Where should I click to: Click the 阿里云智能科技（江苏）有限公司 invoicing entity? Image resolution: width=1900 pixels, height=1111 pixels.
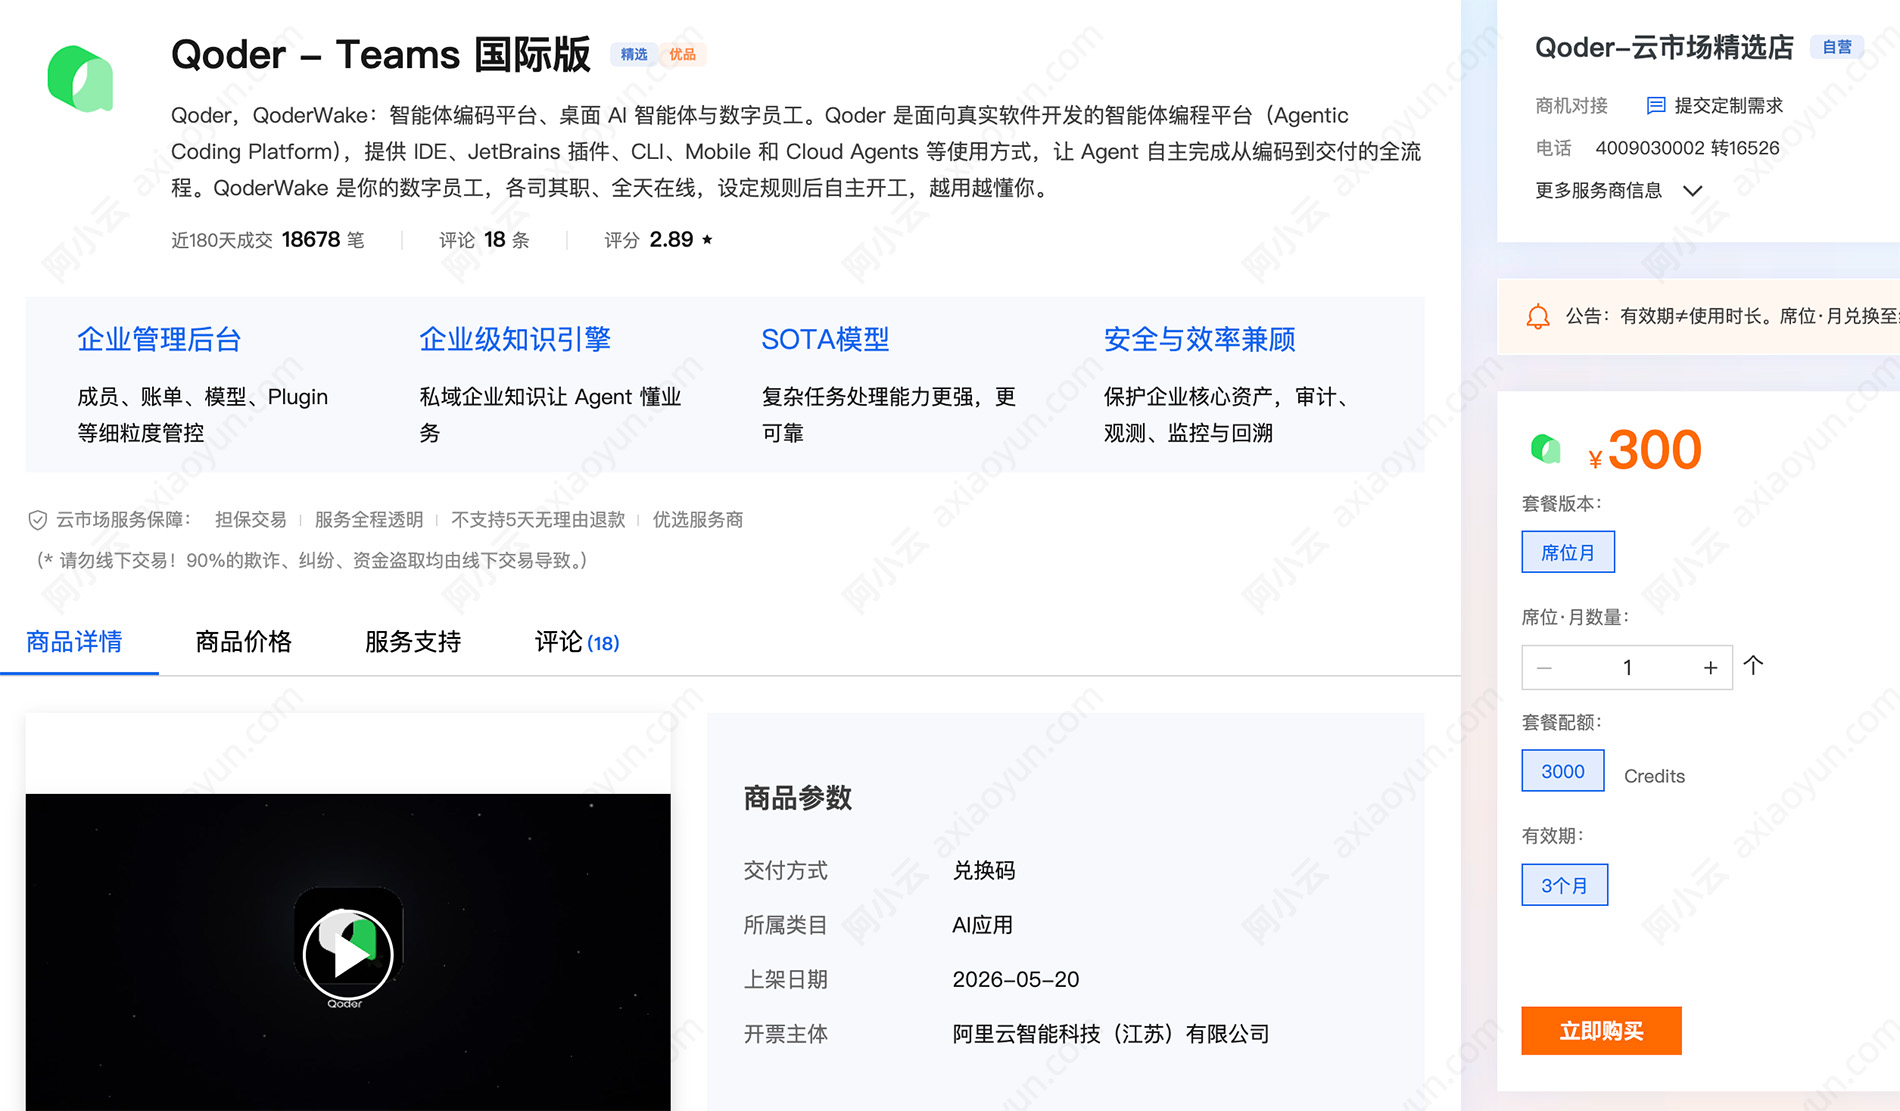tap(1111, 1034)
